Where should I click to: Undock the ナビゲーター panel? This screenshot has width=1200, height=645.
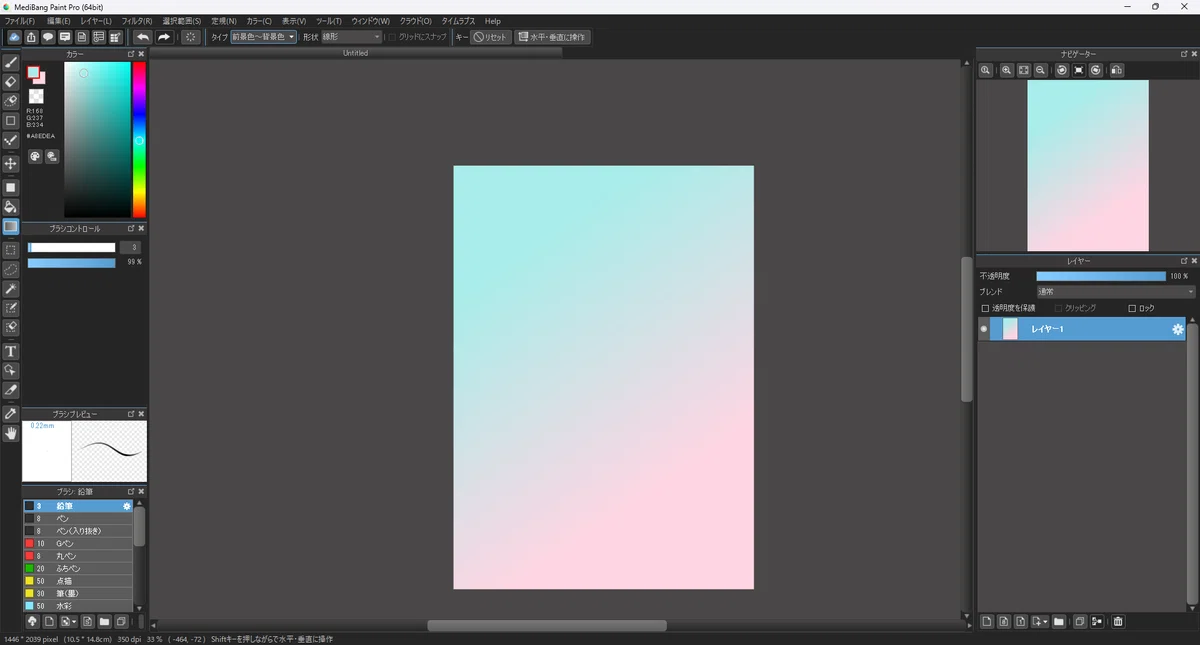coord(1183,54)
